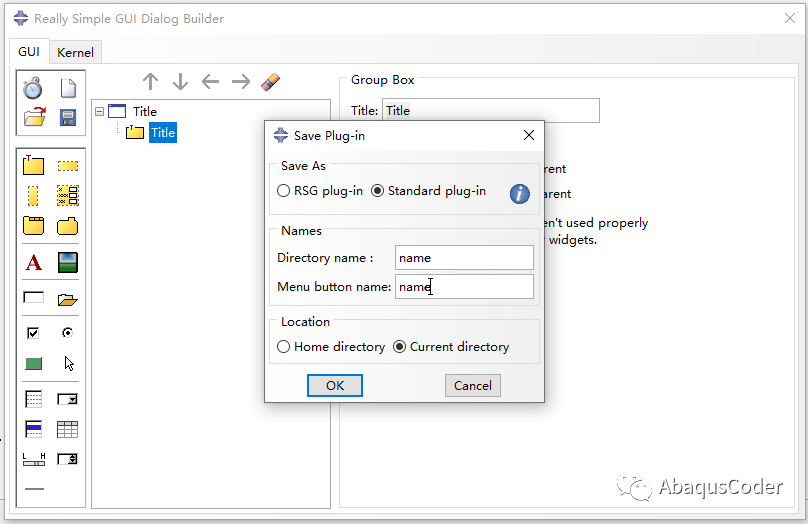The height and width of the screenshot is (524, 808).
Task: Click the blue info icon in Save As
Action: (x=519, y=194)
